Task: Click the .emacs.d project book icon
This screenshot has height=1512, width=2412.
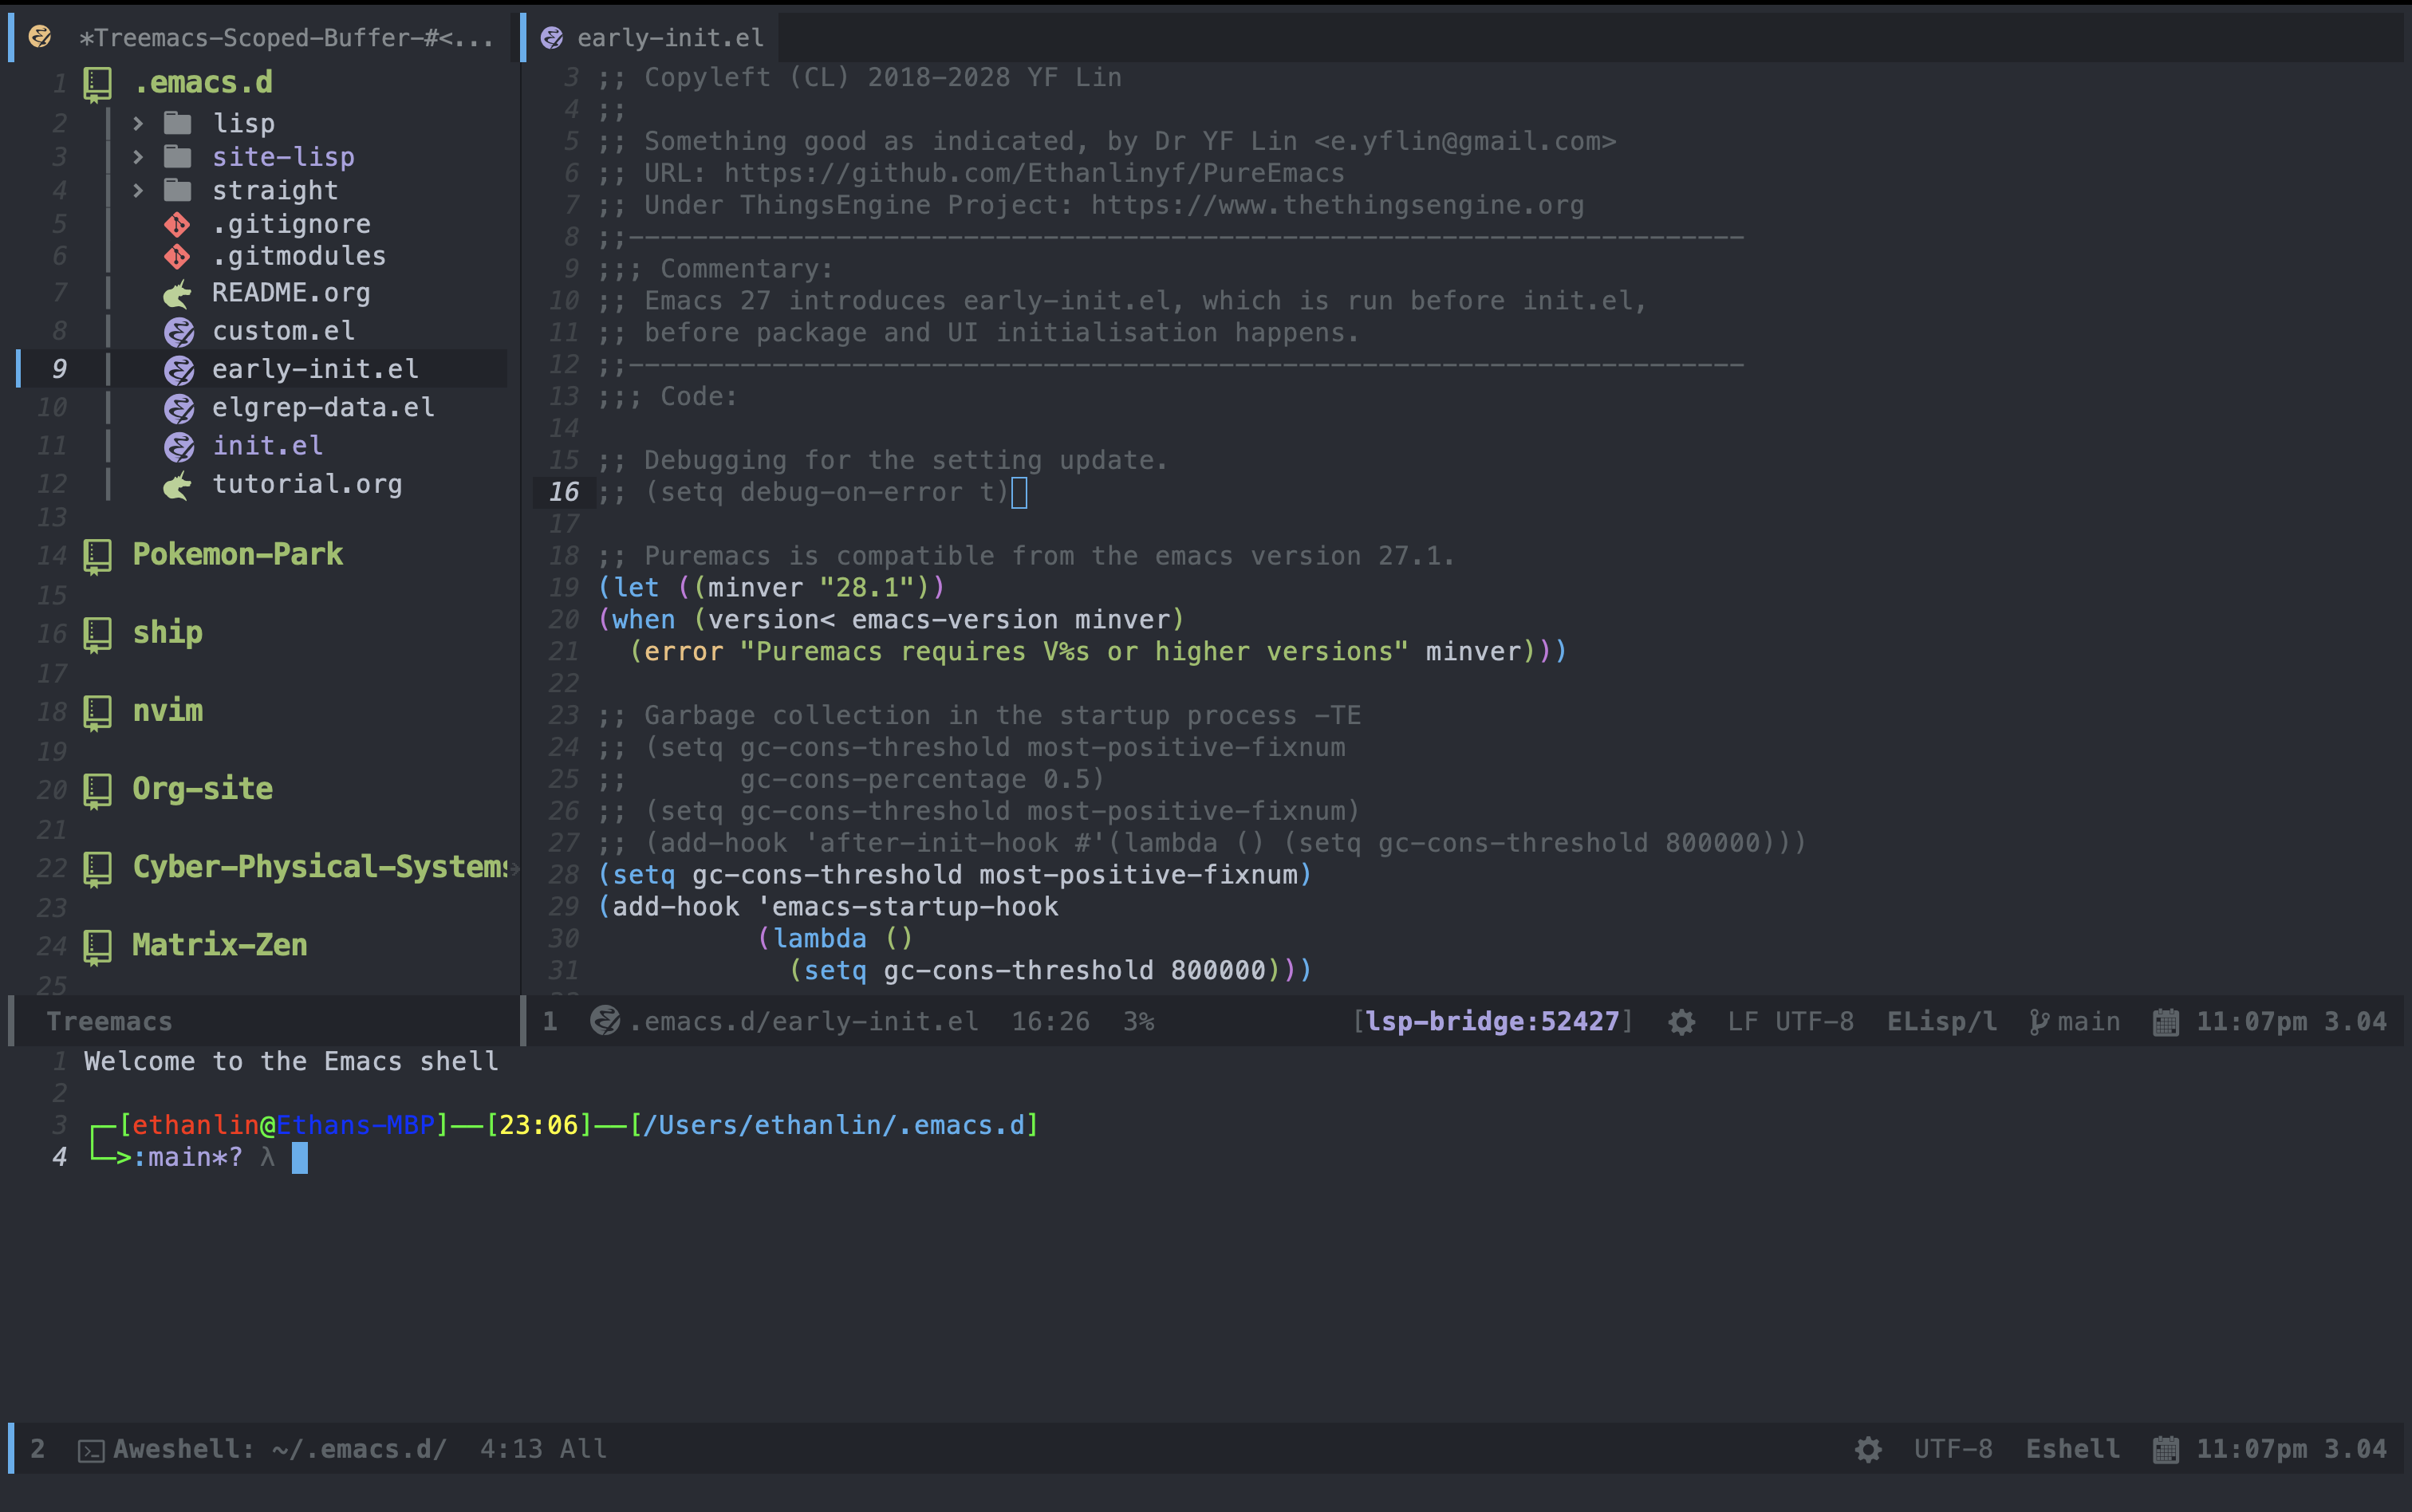Action: (97, 84)
